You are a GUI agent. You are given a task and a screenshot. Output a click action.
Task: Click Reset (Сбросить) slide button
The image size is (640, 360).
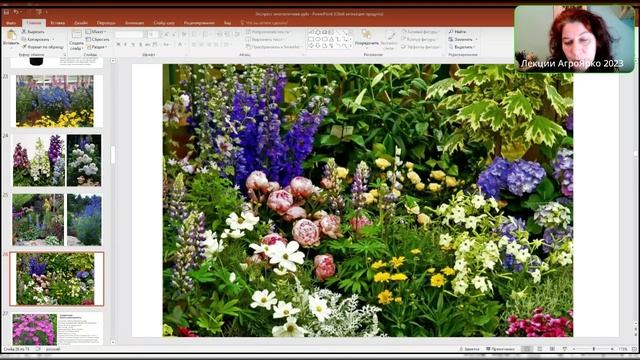pyautogui.click(x=98, y=40)
